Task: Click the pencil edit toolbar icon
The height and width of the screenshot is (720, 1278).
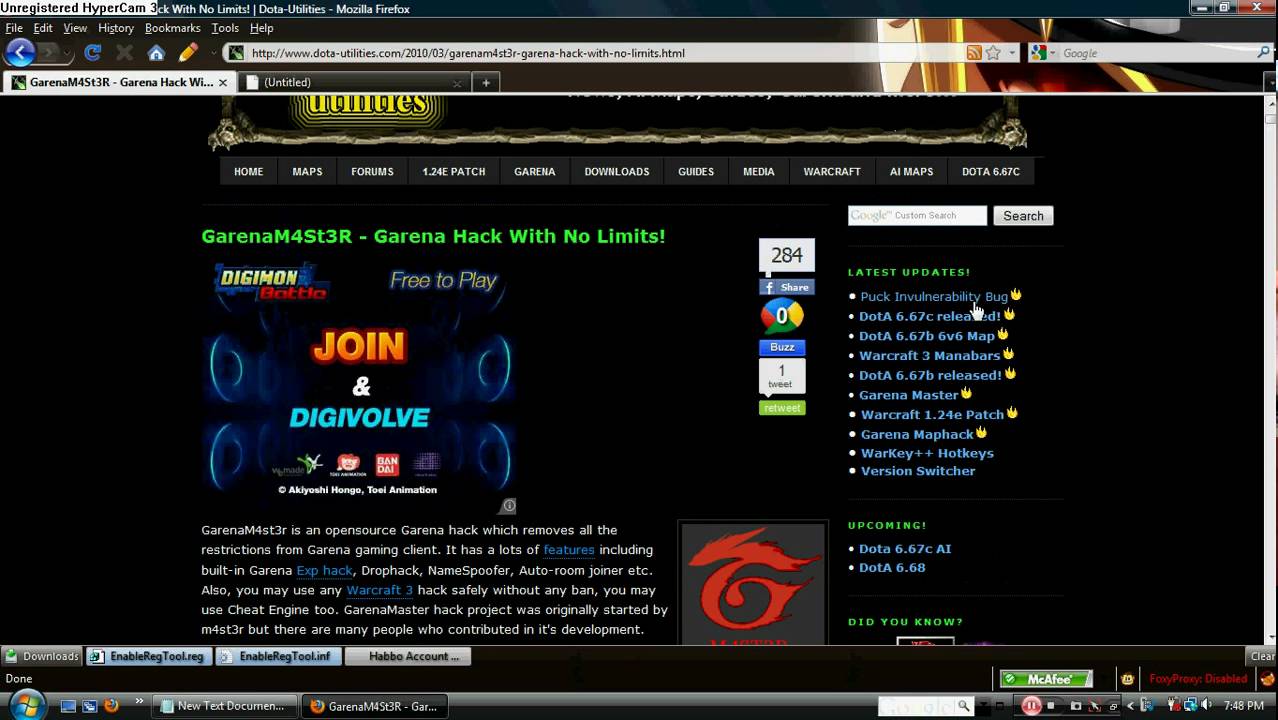Action: click(x=187, y=52)
